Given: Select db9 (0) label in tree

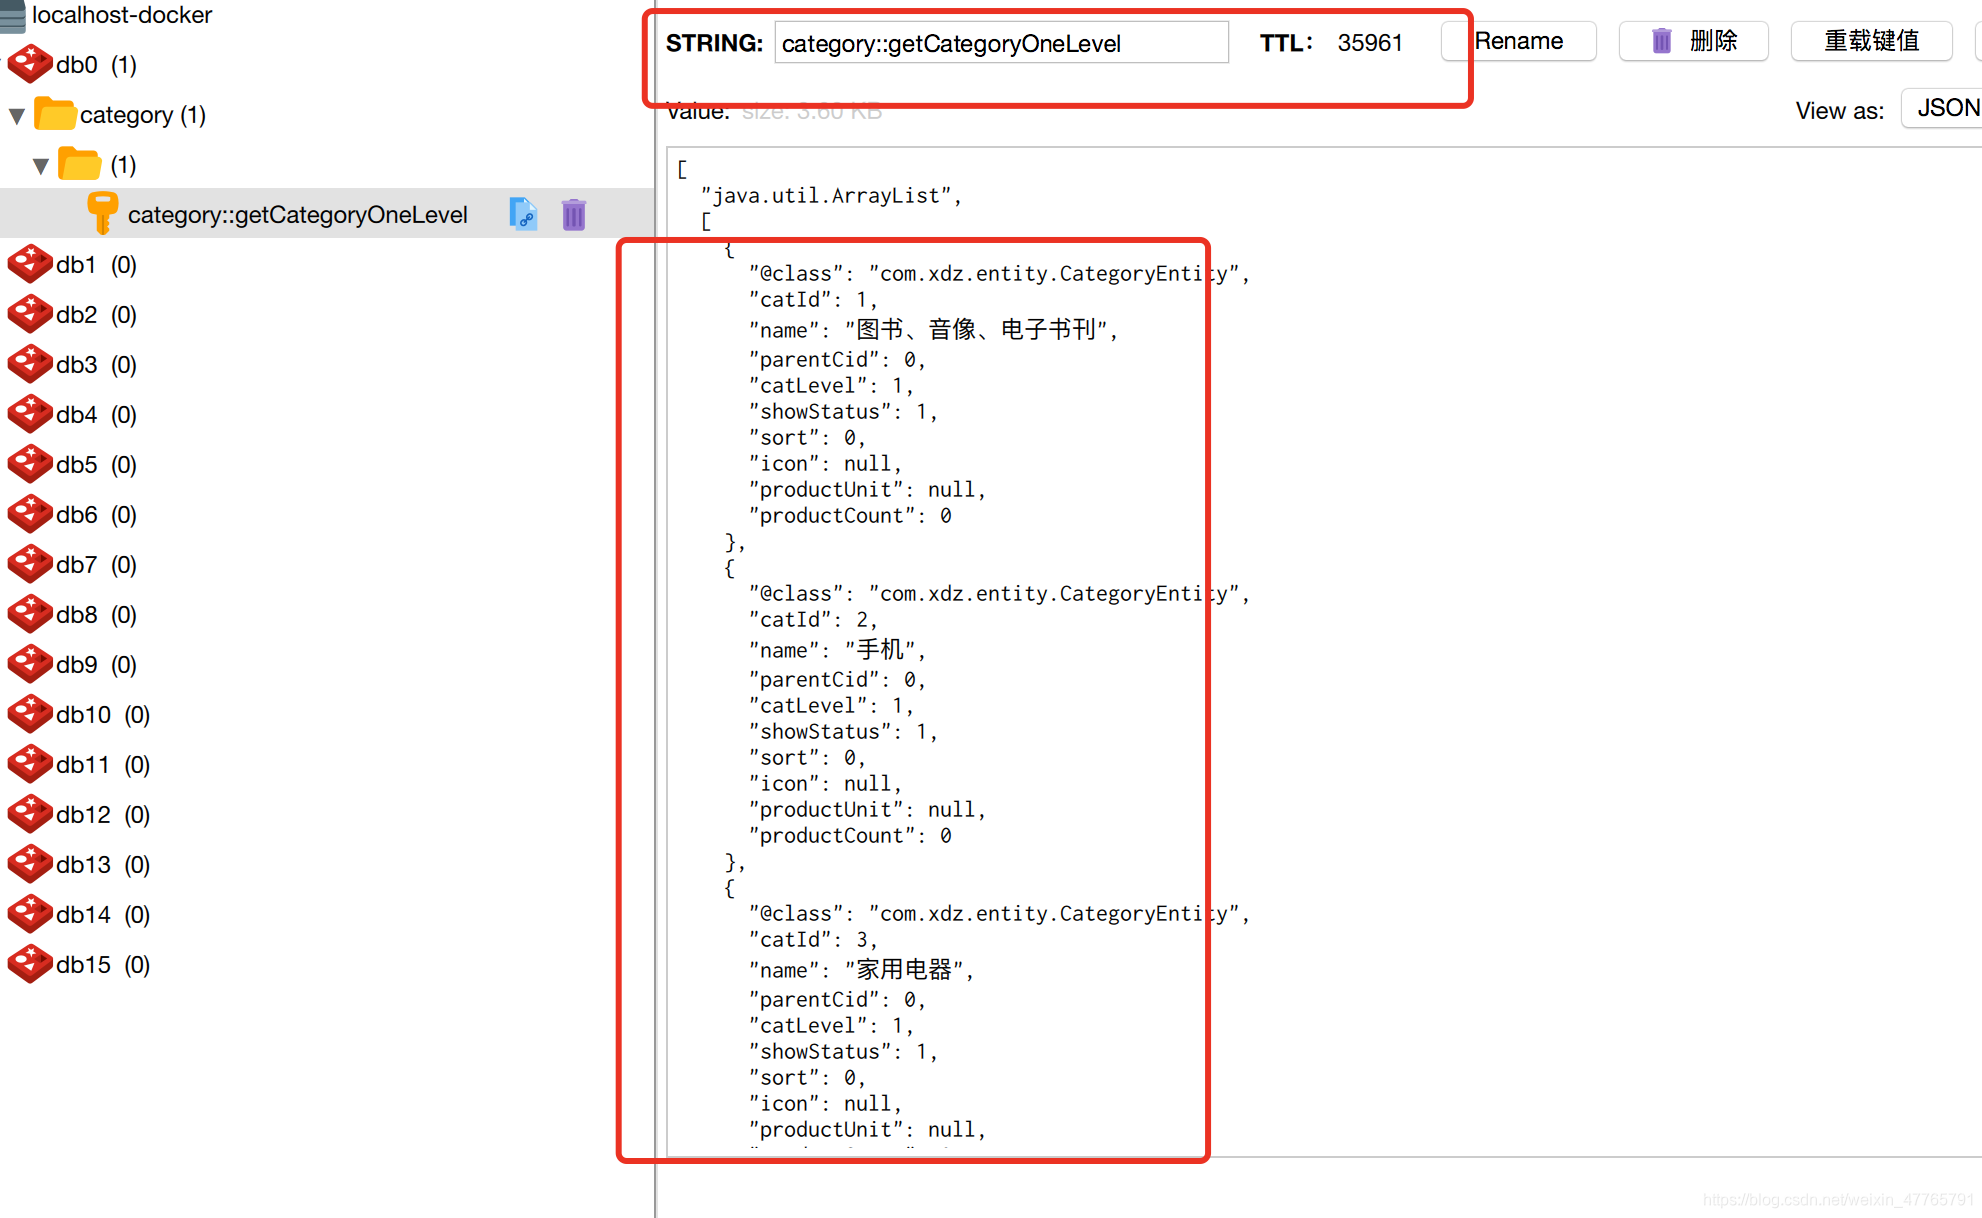Looking at the screenshot, I should (96, 665).
